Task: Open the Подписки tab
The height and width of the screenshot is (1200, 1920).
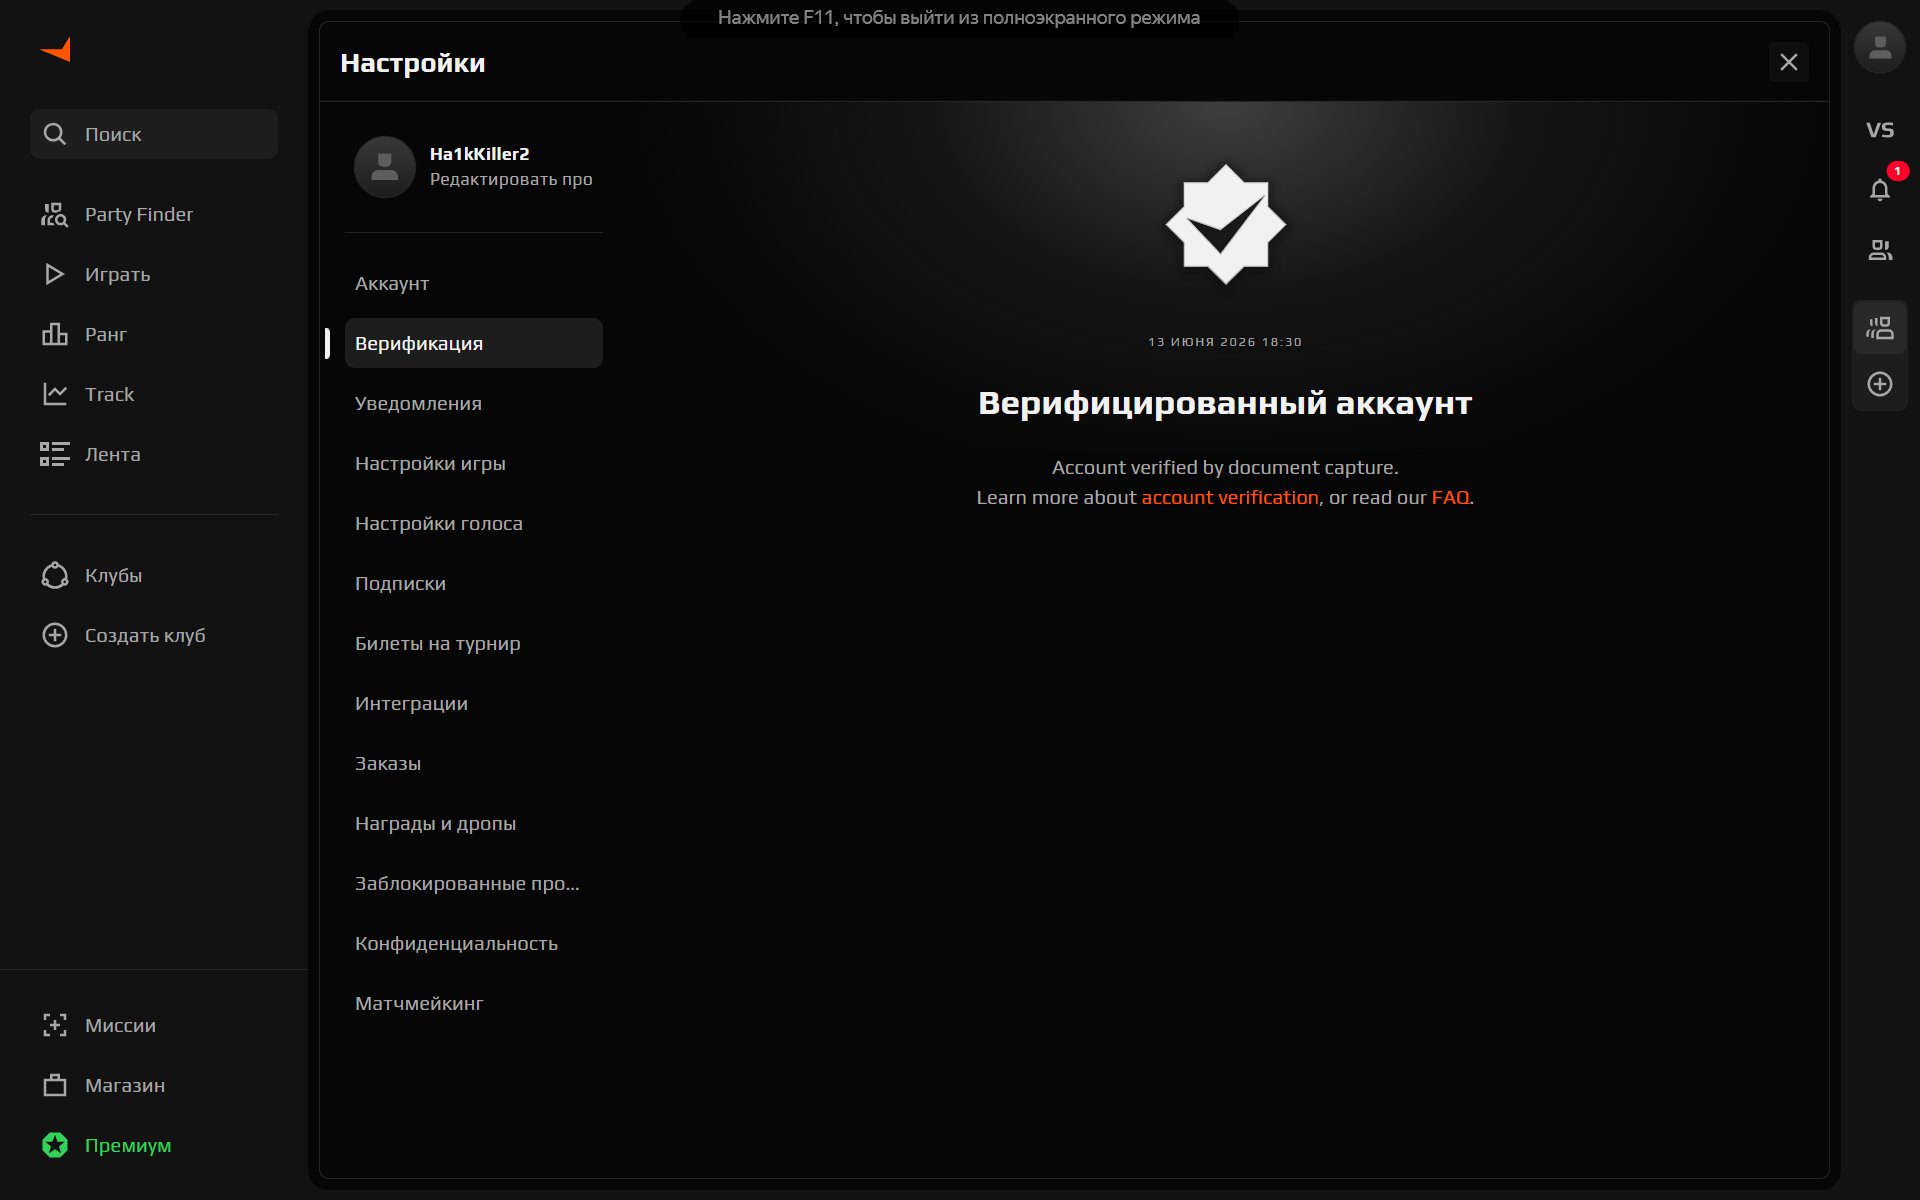Action: pos(474,583)
